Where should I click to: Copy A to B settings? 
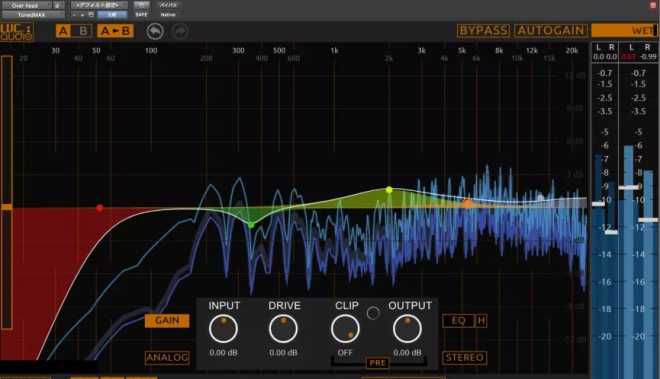(x=115, y=31)
